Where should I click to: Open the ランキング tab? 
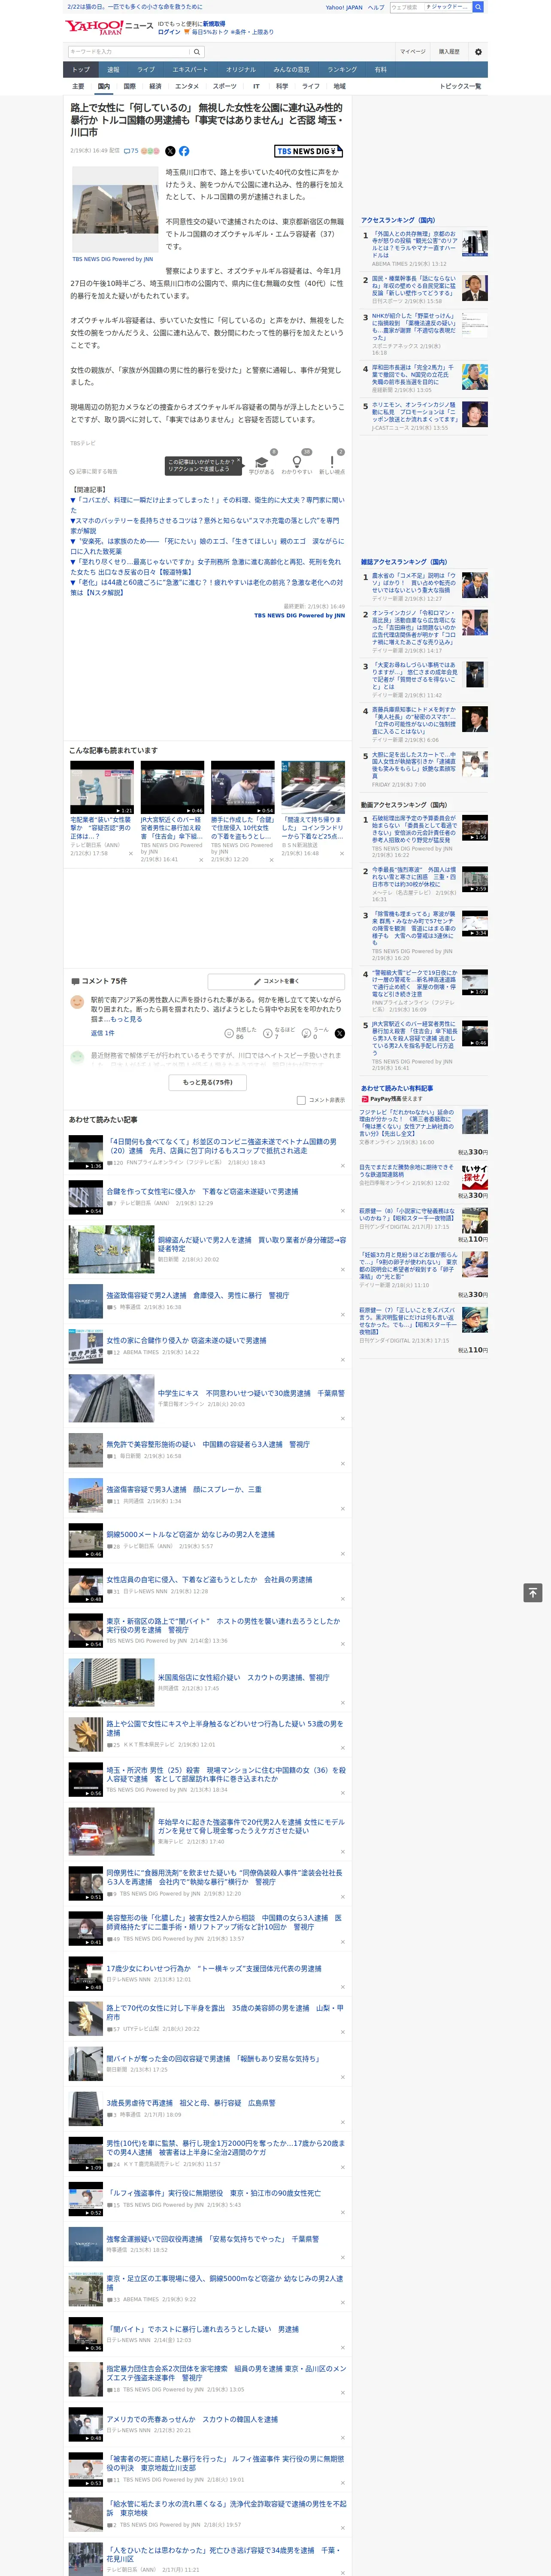pyautogui.click(x=342, y=70)
